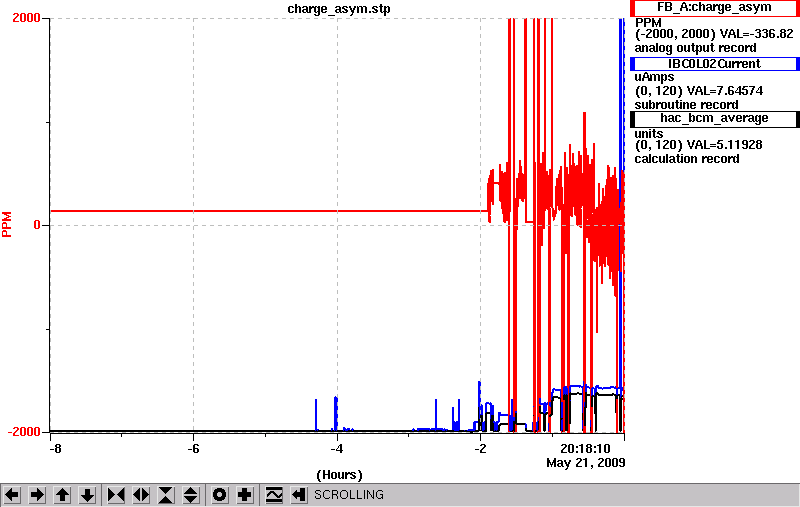800x507 pixels.
Task: Click the 20:18:10 timestamp on axis
Action: (585, 449)
